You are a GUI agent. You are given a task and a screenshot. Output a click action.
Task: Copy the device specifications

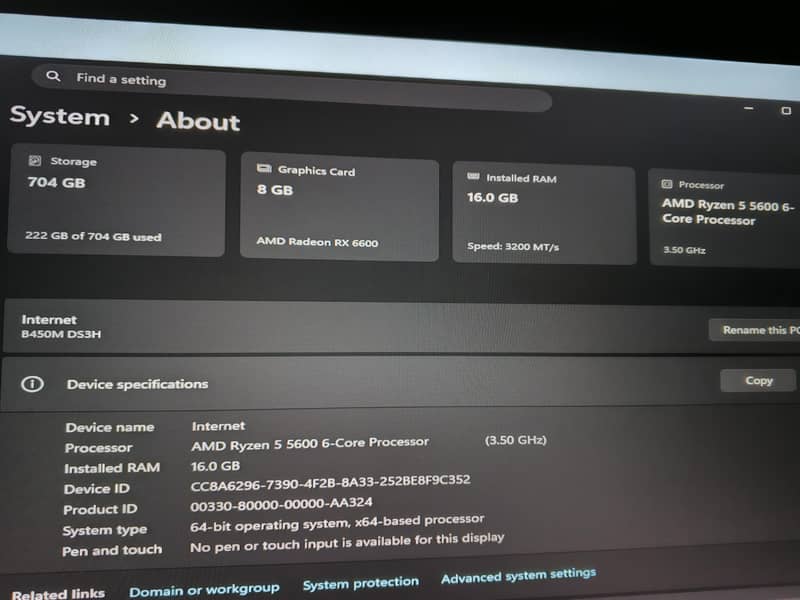[758, 381]
